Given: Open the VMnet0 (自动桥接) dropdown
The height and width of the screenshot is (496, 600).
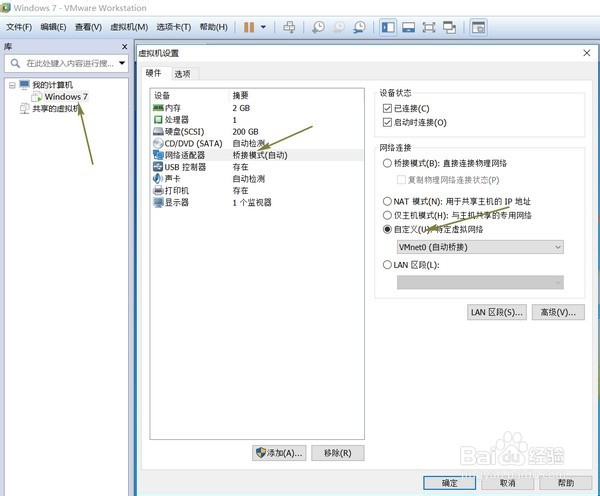Looking at the screenshot, I should (480, 247).
